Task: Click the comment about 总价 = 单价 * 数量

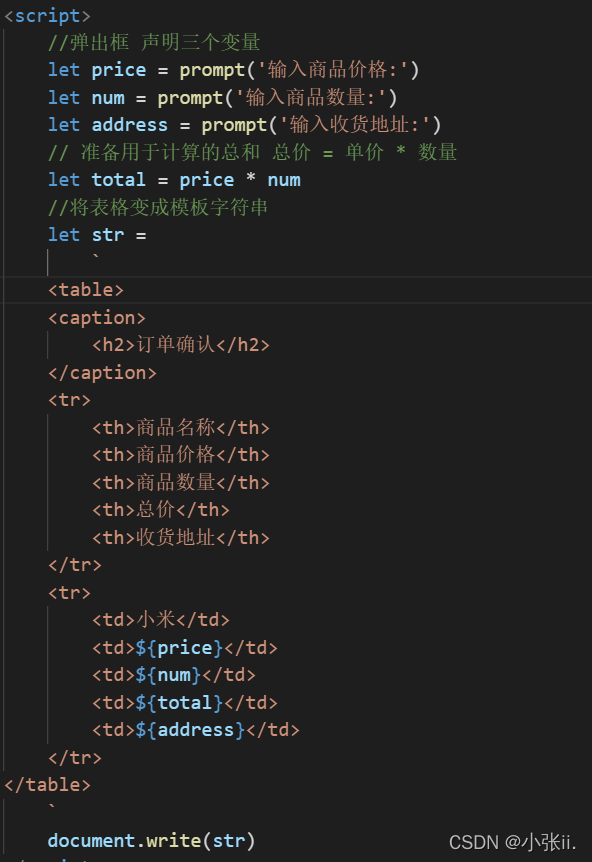Action: (x=252, y=152)
